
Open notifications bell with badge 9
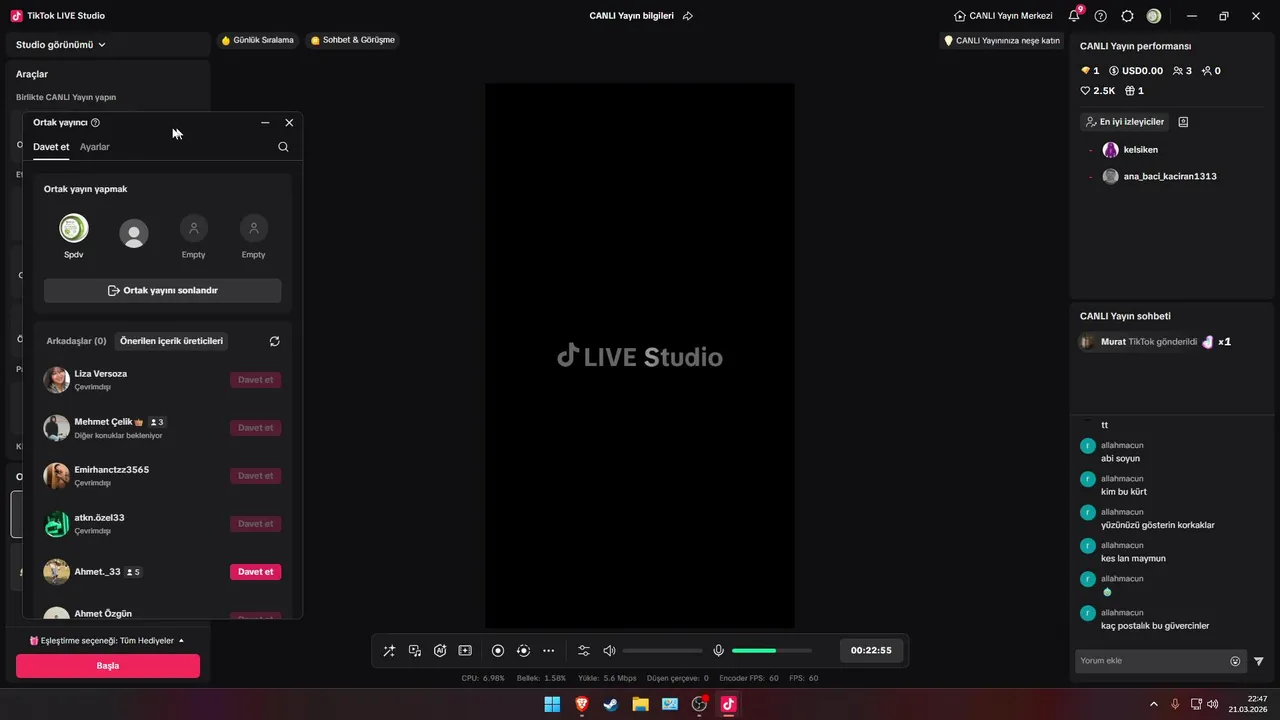(1074, 16)
